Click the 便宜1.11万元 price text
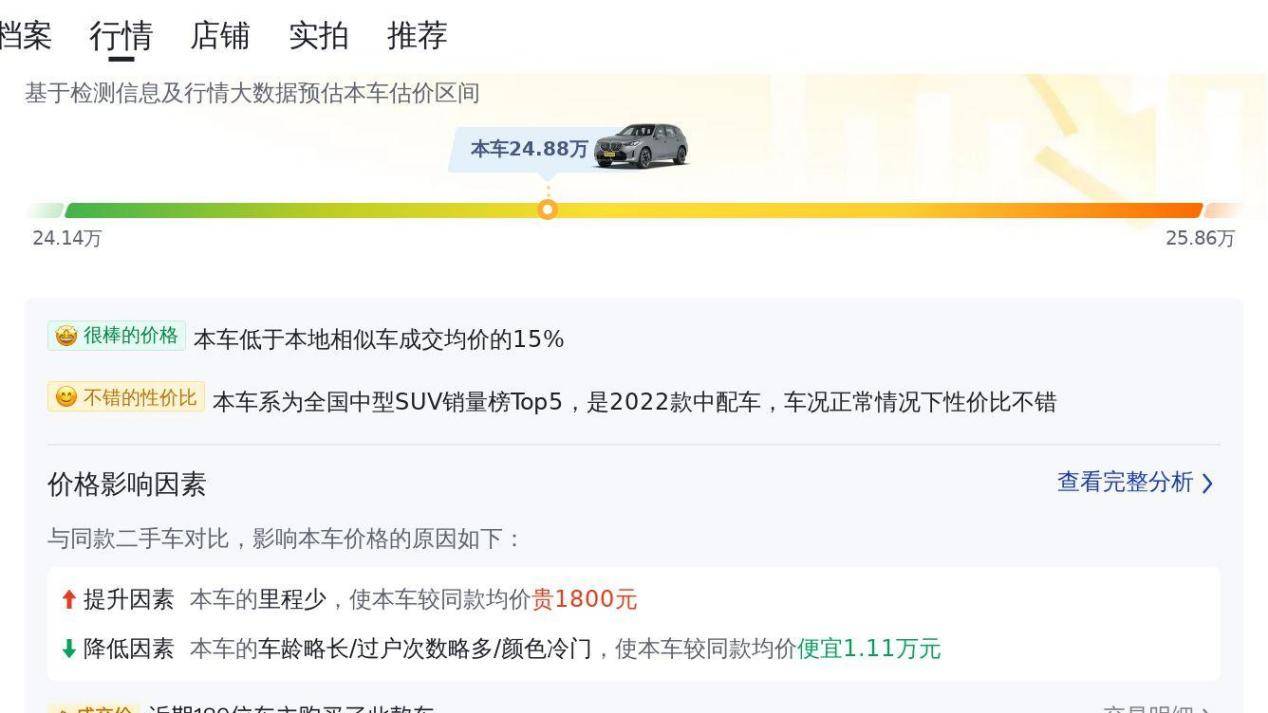 (x=869, y=649)
